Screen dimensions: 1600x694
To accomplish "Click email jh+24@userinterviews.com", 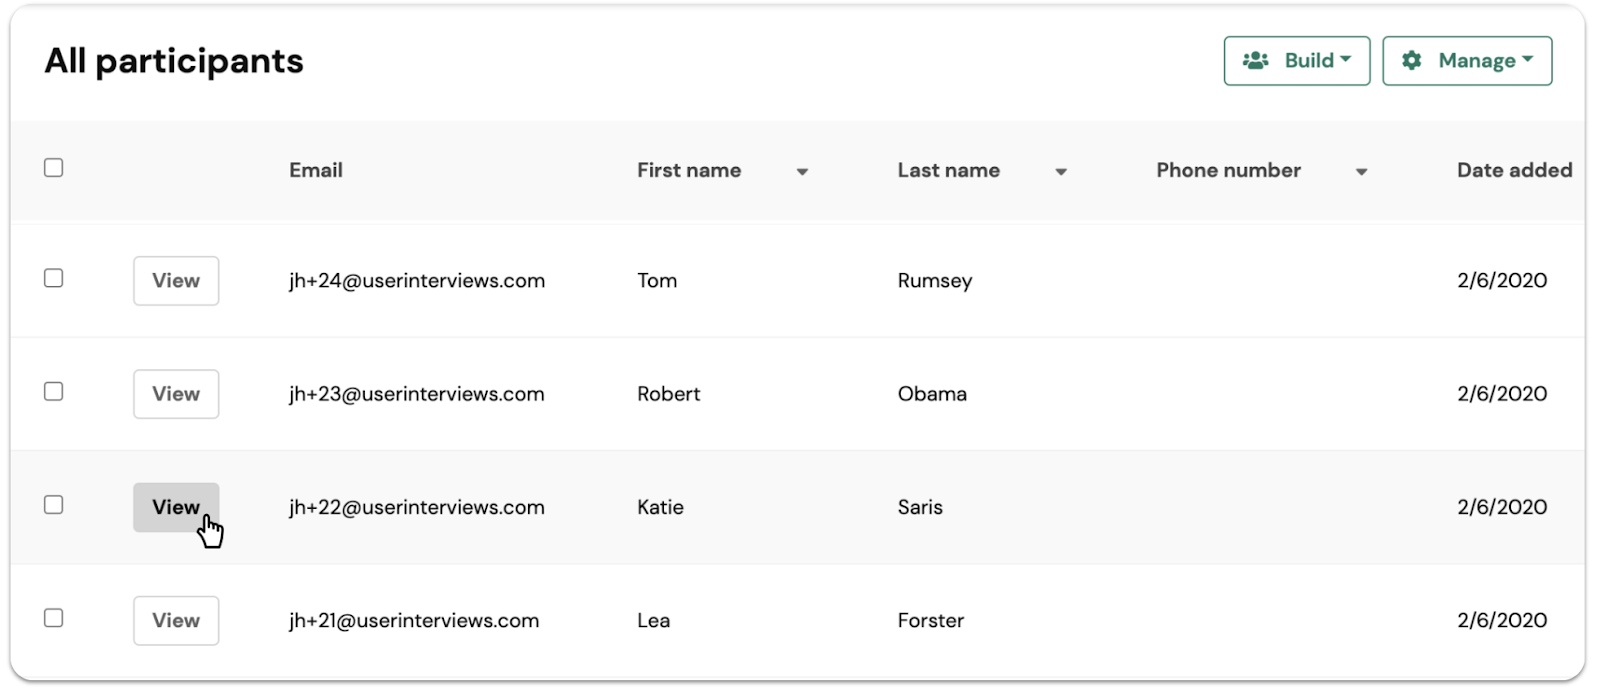I will point(417,281).
